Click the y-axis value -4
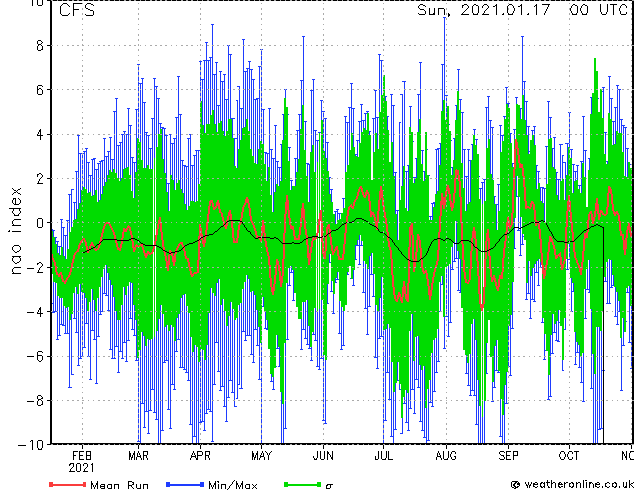 35,312
